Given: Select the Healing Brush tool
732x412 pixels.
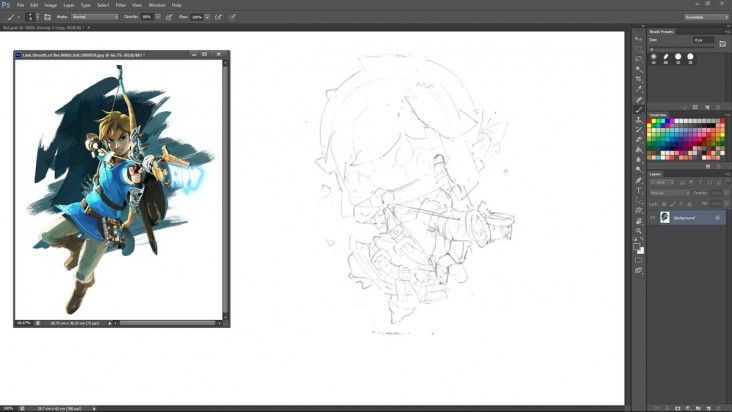Looking at the screenshot, I should (639, 99).
